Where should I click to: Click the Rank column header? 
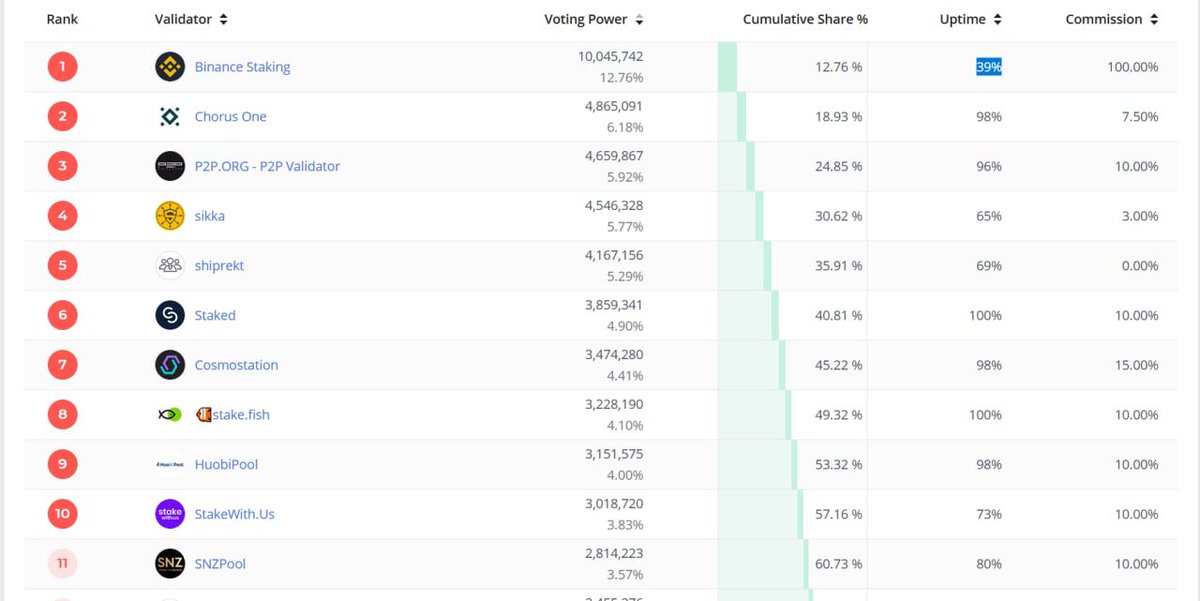(62, 19)
